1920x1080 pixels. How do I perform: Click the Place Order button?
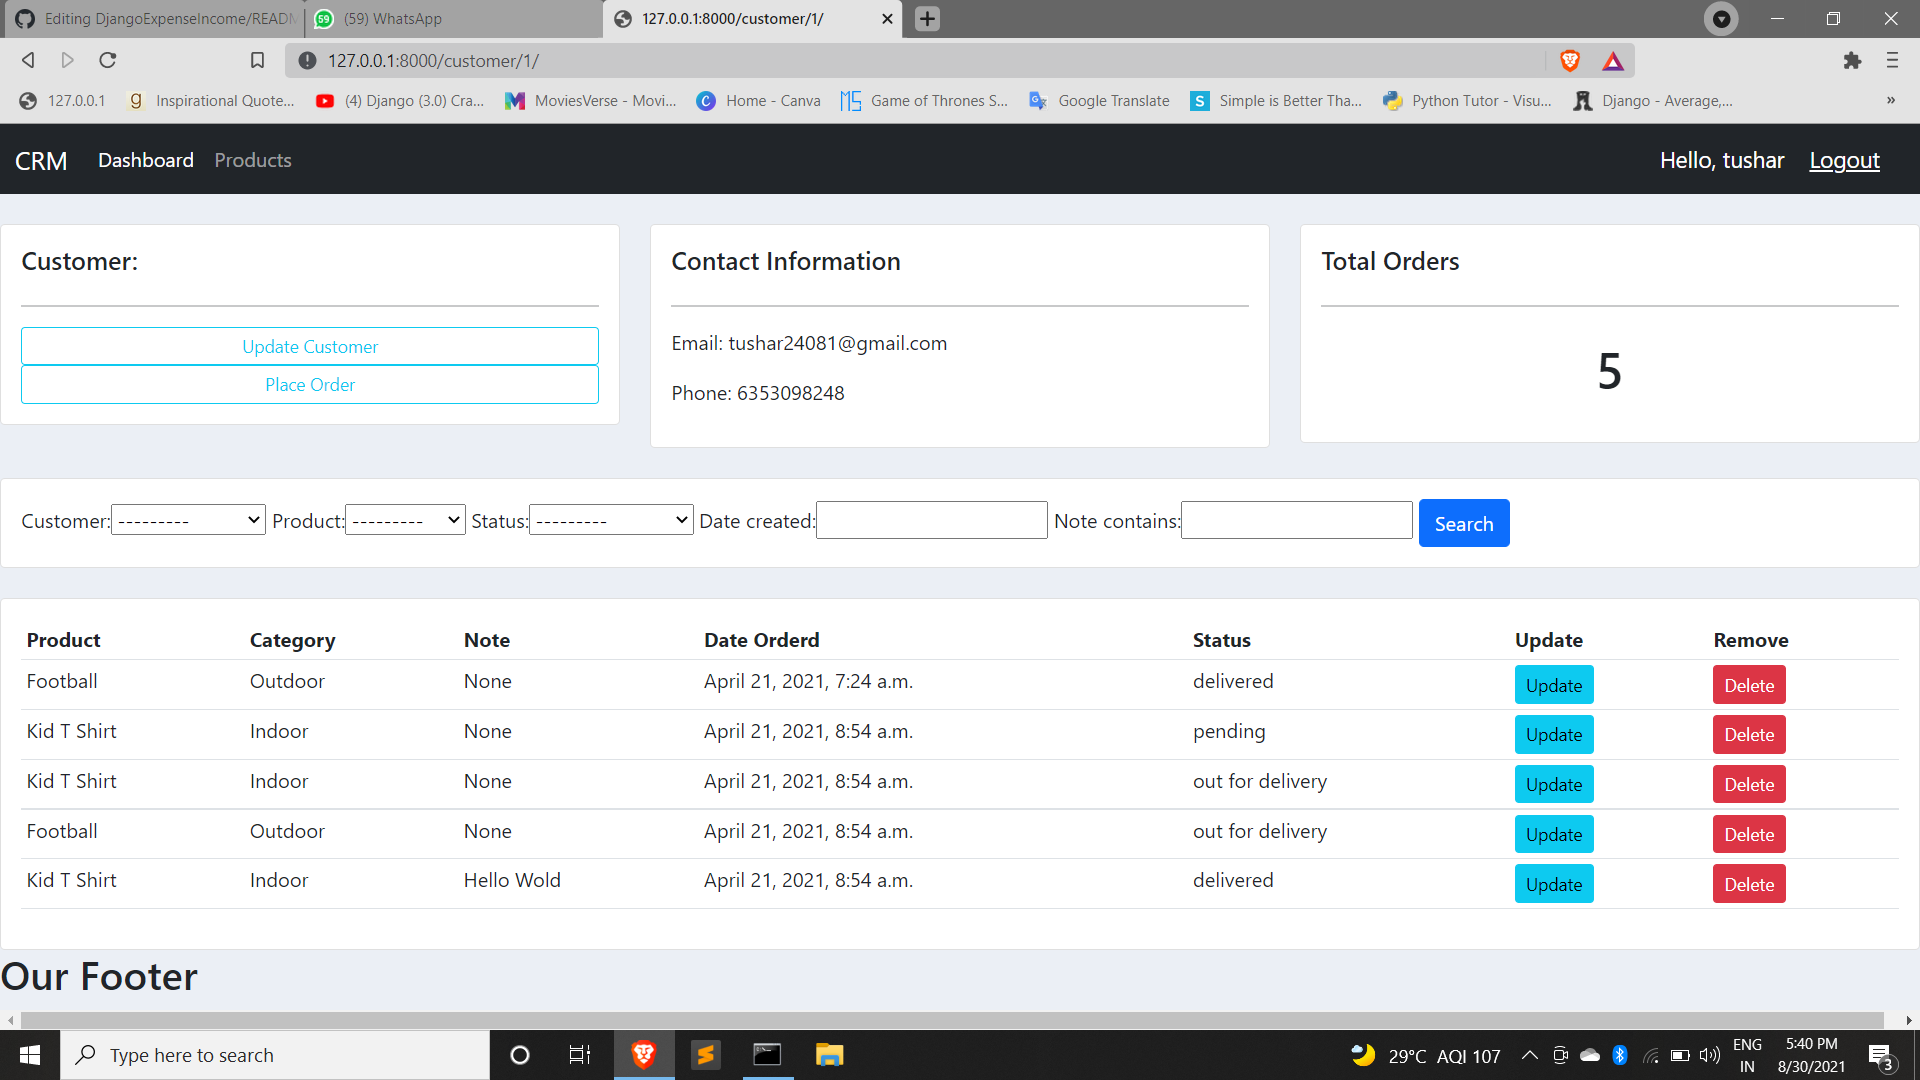click(x=309, y=384)
